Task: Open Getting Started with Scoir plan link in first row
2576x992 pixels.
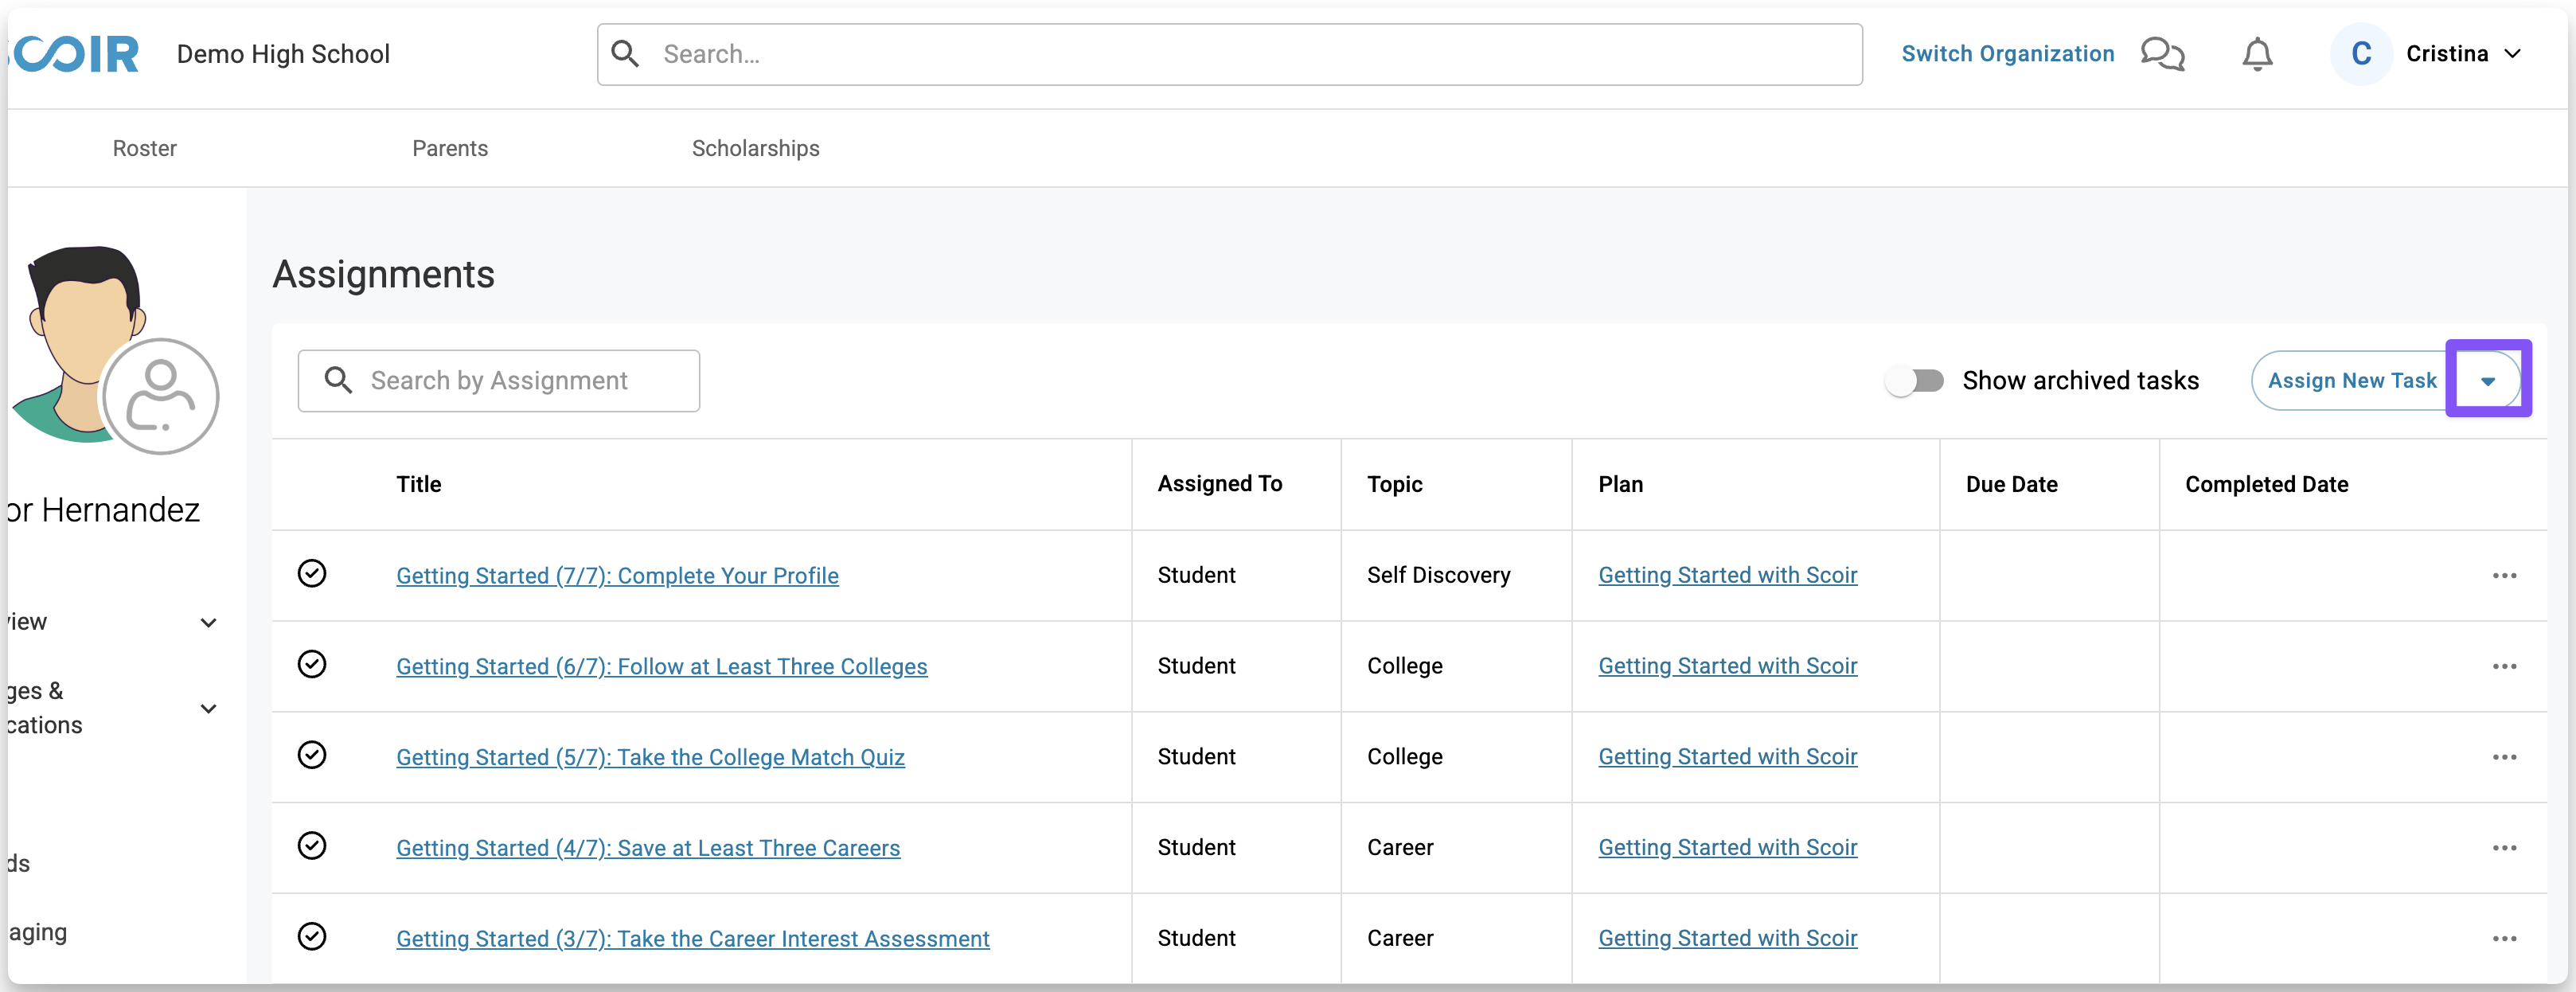Action: click(1727, 576)
